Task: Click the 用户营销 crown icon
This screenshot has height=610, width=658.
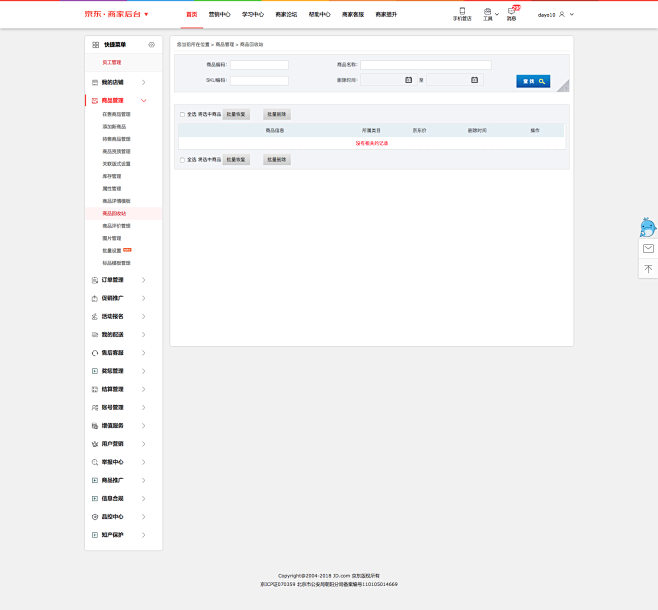Action: point(95,444)
